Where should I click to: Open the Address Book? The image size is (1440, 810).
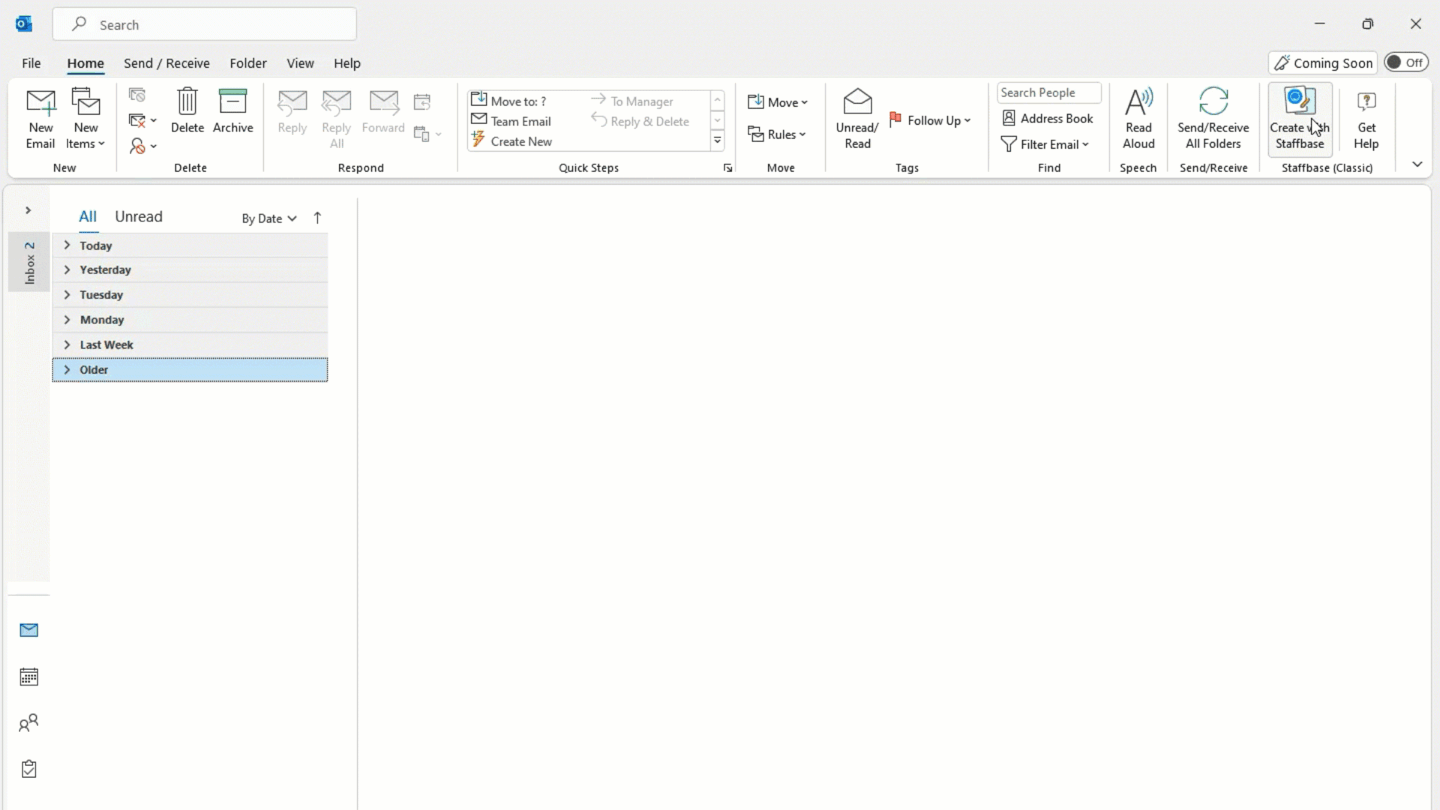point(1047,118)
